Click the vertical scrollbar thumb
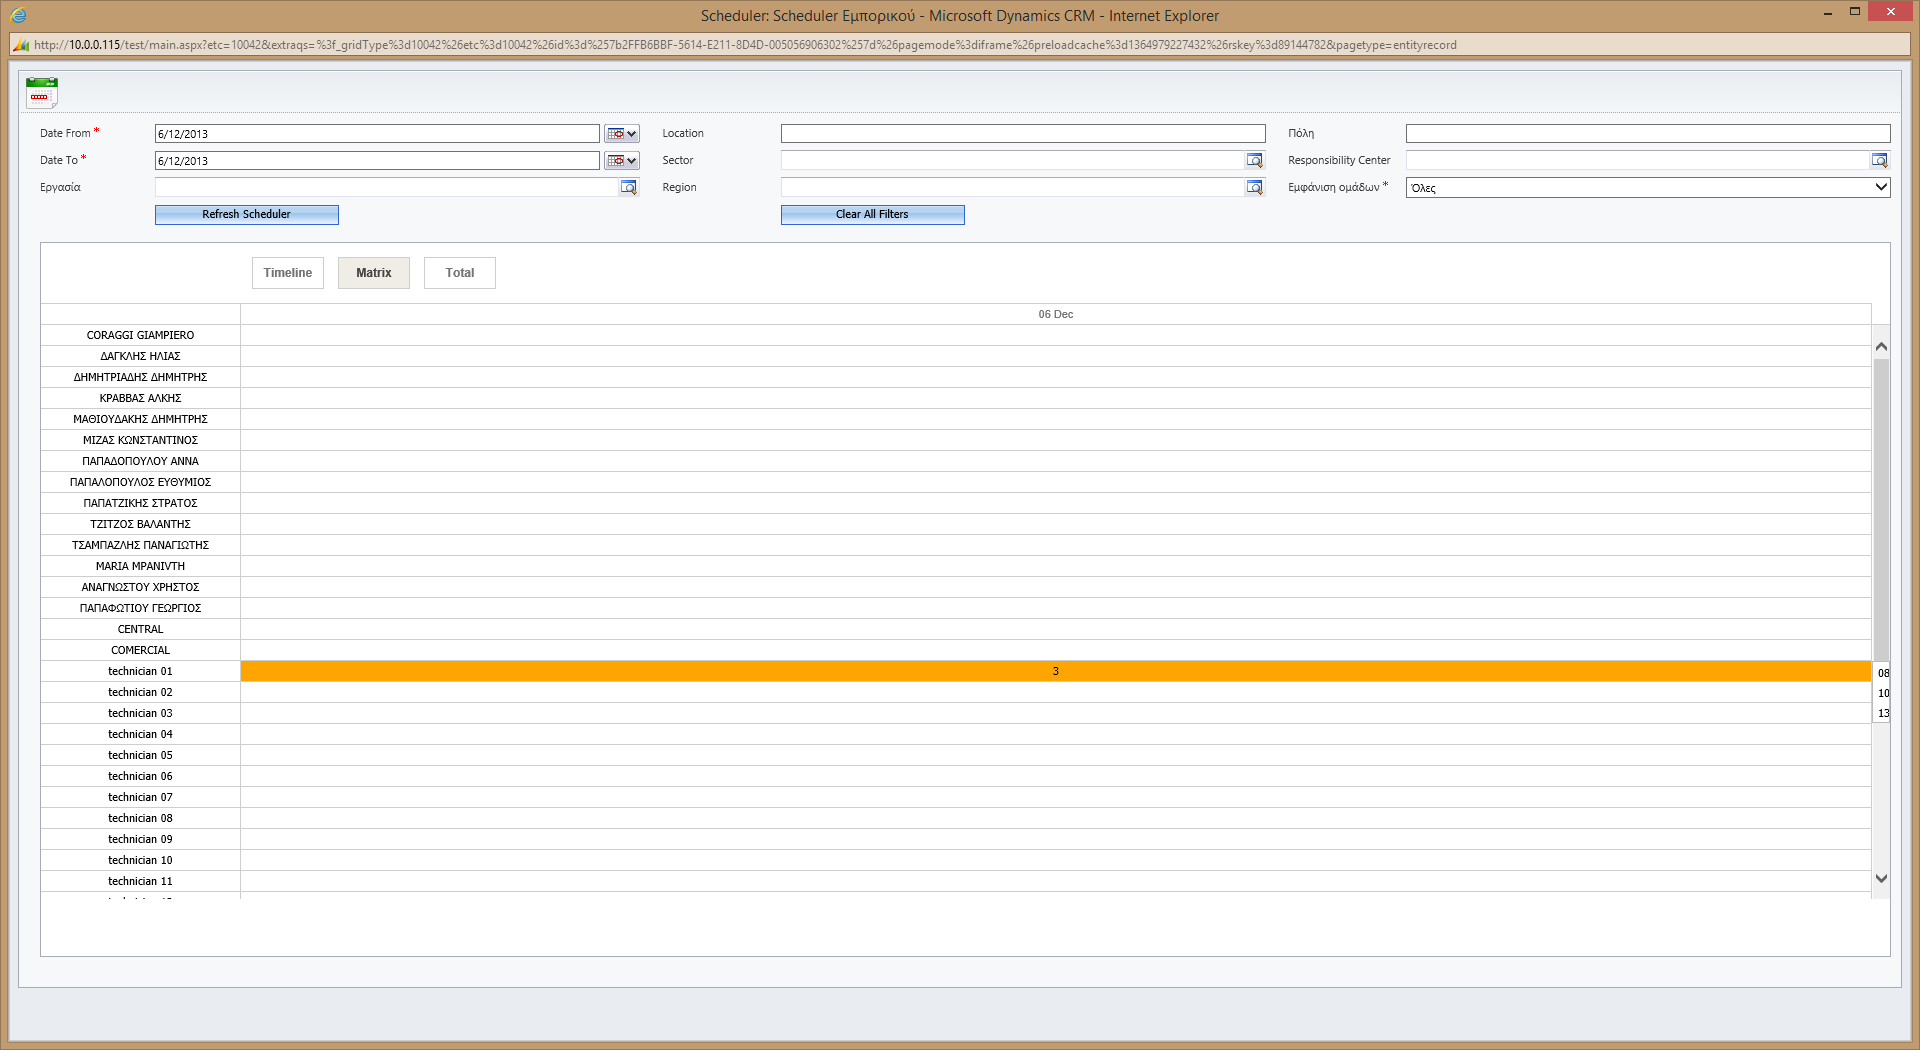1920x1050 pixels. [1881, 510]
